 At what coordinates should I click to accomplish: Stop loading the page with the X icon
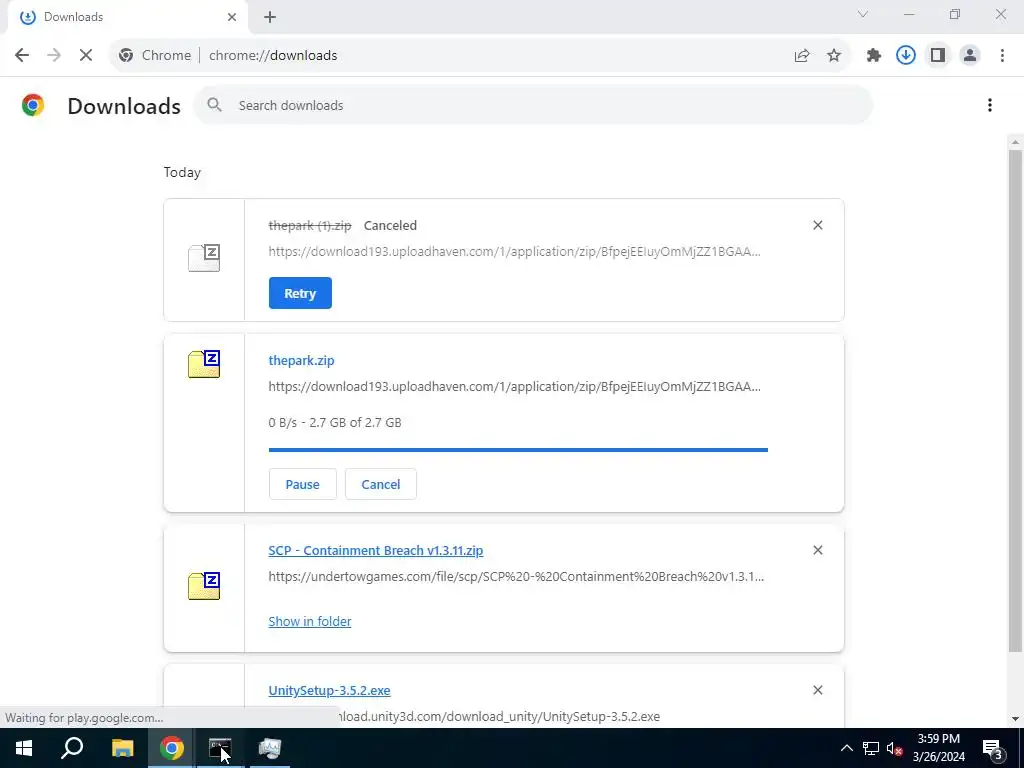coord(86,56)
